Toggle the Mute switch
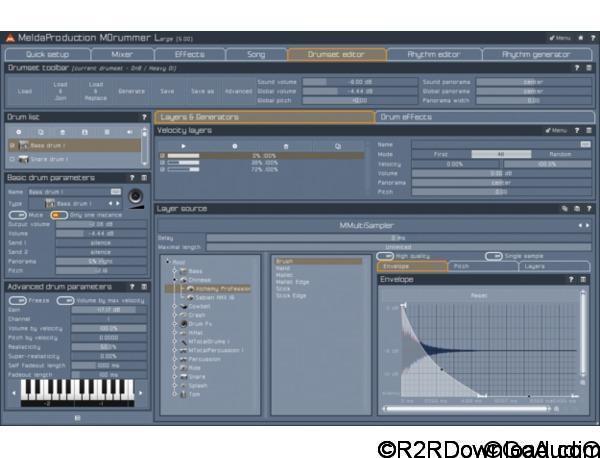This screenshot has height=458, width=600. [18, 215]
